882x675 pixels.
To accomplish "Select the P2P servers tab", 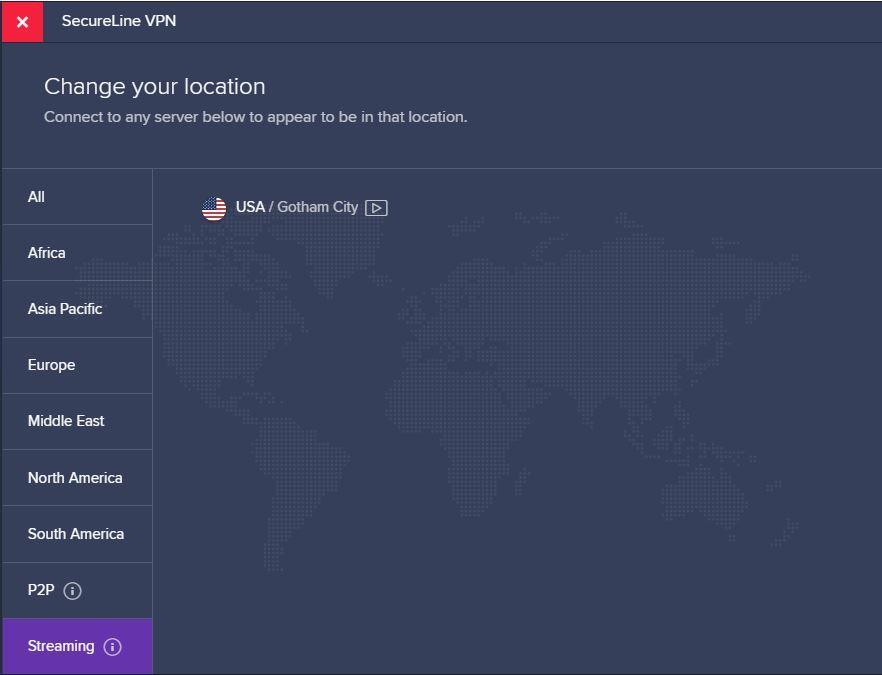I will click(77, 590).
